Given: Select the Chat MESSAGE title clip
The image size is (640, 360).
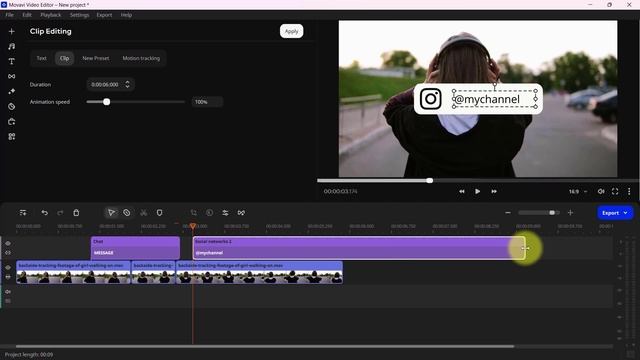Looking at the screenshot, I should 135,248.
